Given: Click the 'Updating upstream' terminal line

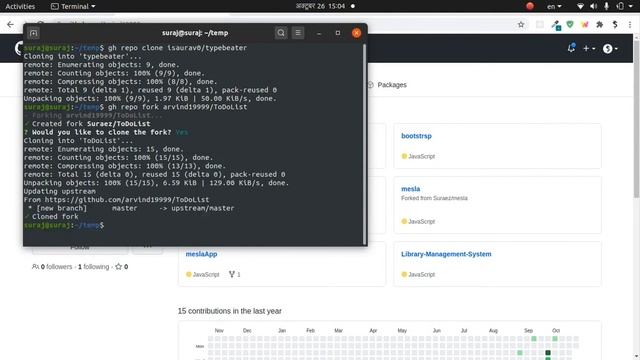Looking at the screenshot, I should [x=60, y=191].
